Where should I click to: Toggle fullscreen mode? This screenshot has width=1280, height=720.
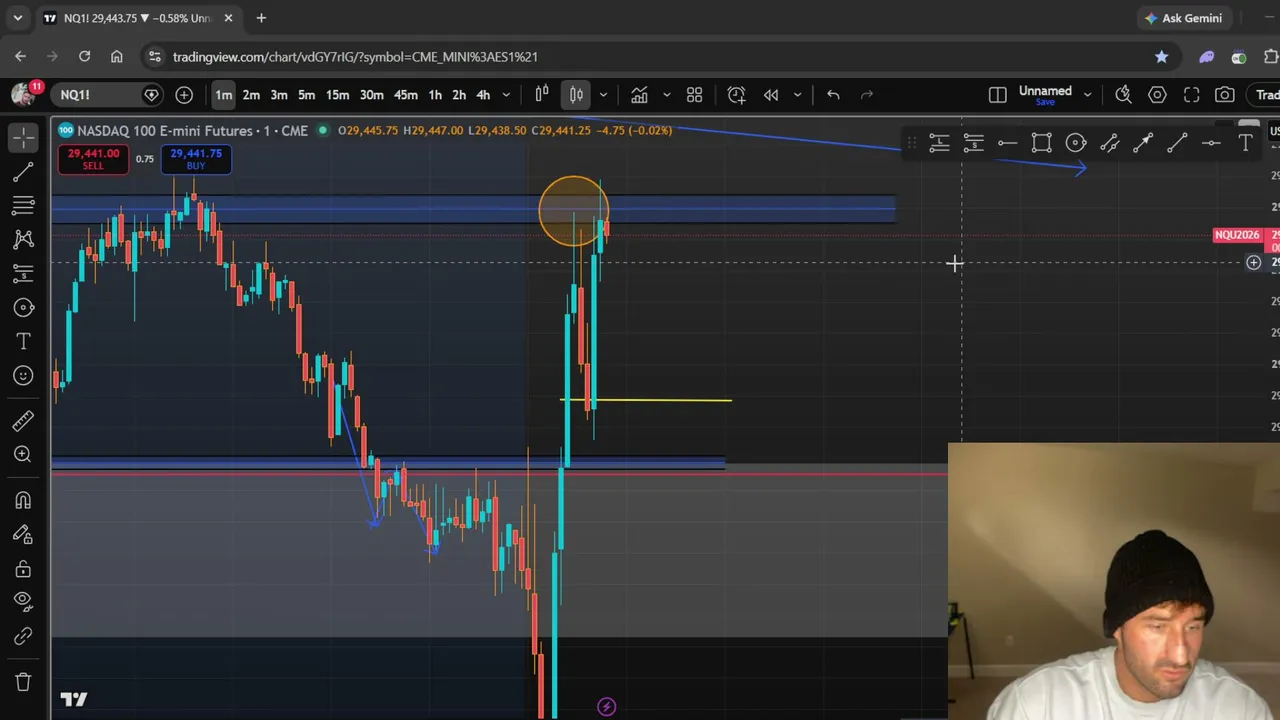click(1191, 95)
